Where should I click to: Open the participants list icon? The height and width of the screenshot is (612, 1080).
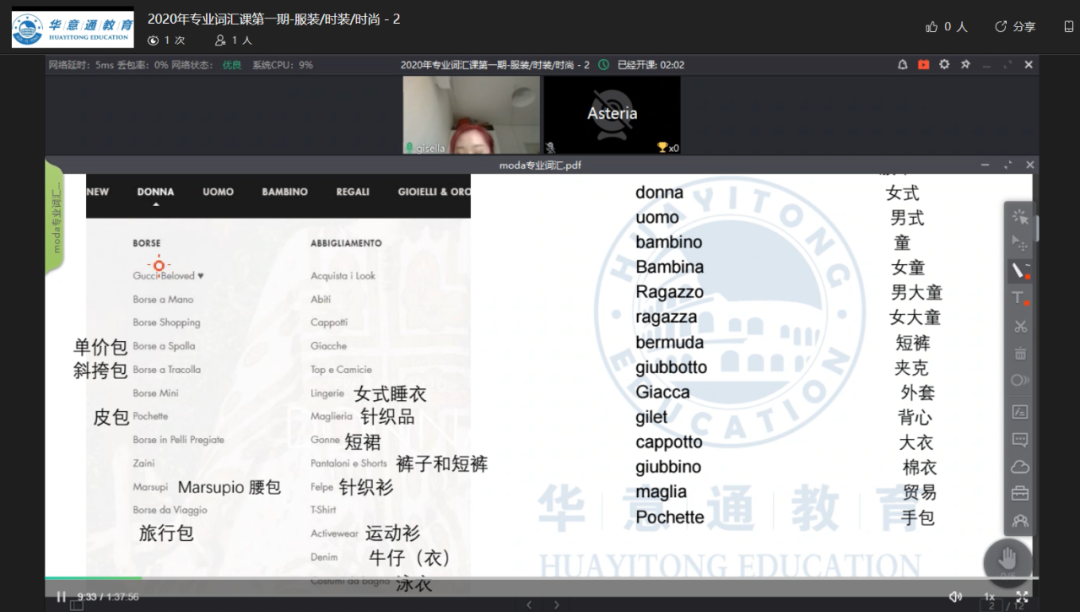coord(1020,521)
